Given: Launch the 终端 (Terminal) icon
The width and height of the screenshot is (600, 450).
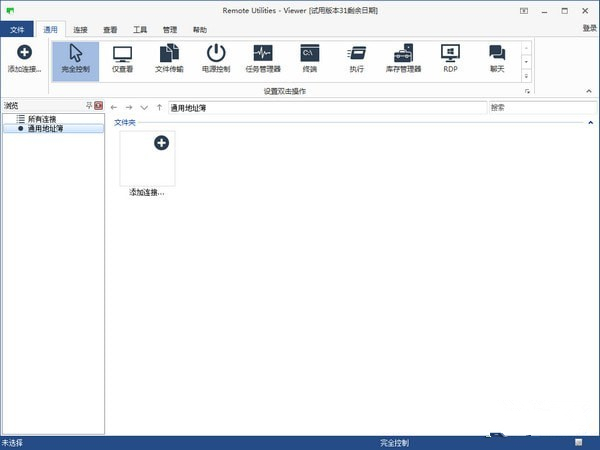Looking at the screenshot, I should pos(310,59).
